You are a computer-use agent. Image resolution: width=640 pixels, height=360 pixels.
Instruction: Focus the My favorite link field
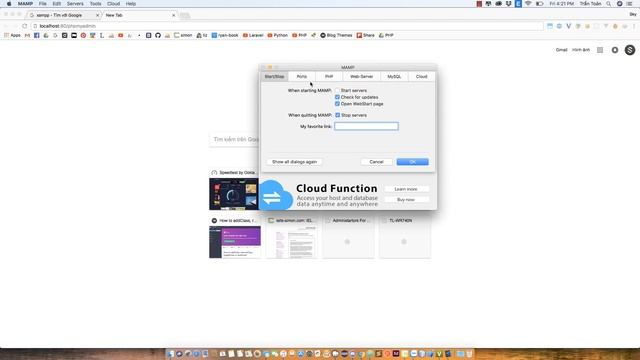(366, 127)
